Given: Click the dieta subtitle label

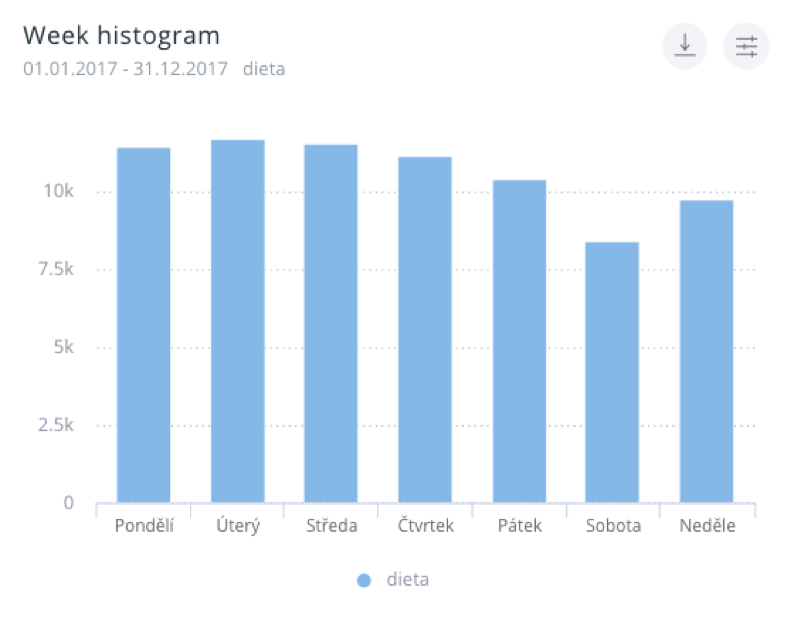Looking at the screenshot, I should pos(264,70).
